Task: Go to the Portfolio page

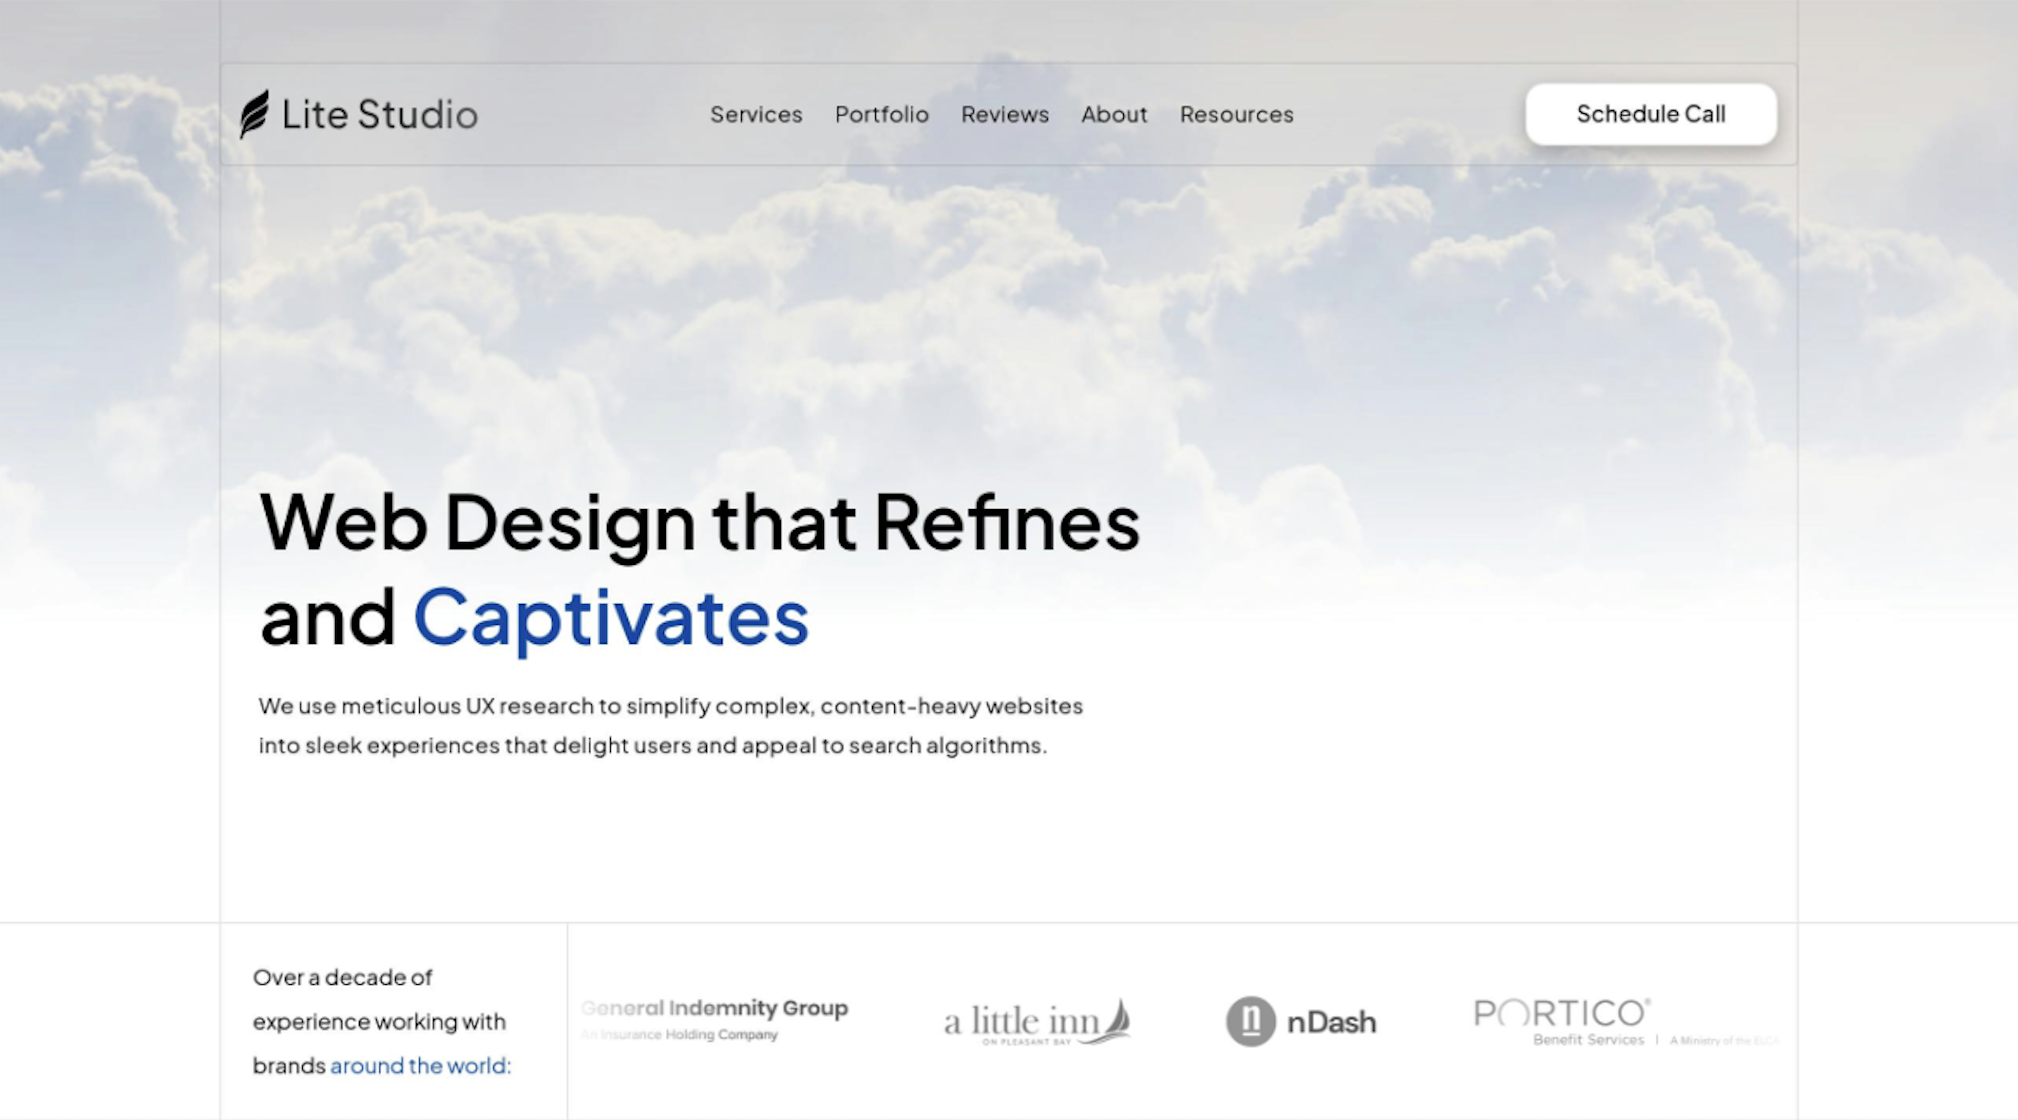Action: (881, 115)
